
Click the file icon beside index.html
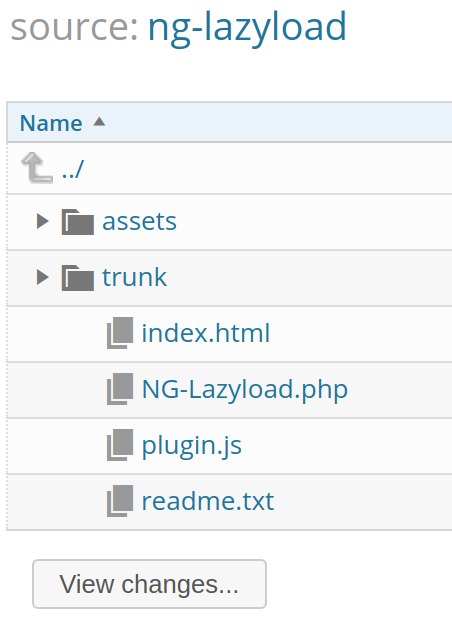120,333
